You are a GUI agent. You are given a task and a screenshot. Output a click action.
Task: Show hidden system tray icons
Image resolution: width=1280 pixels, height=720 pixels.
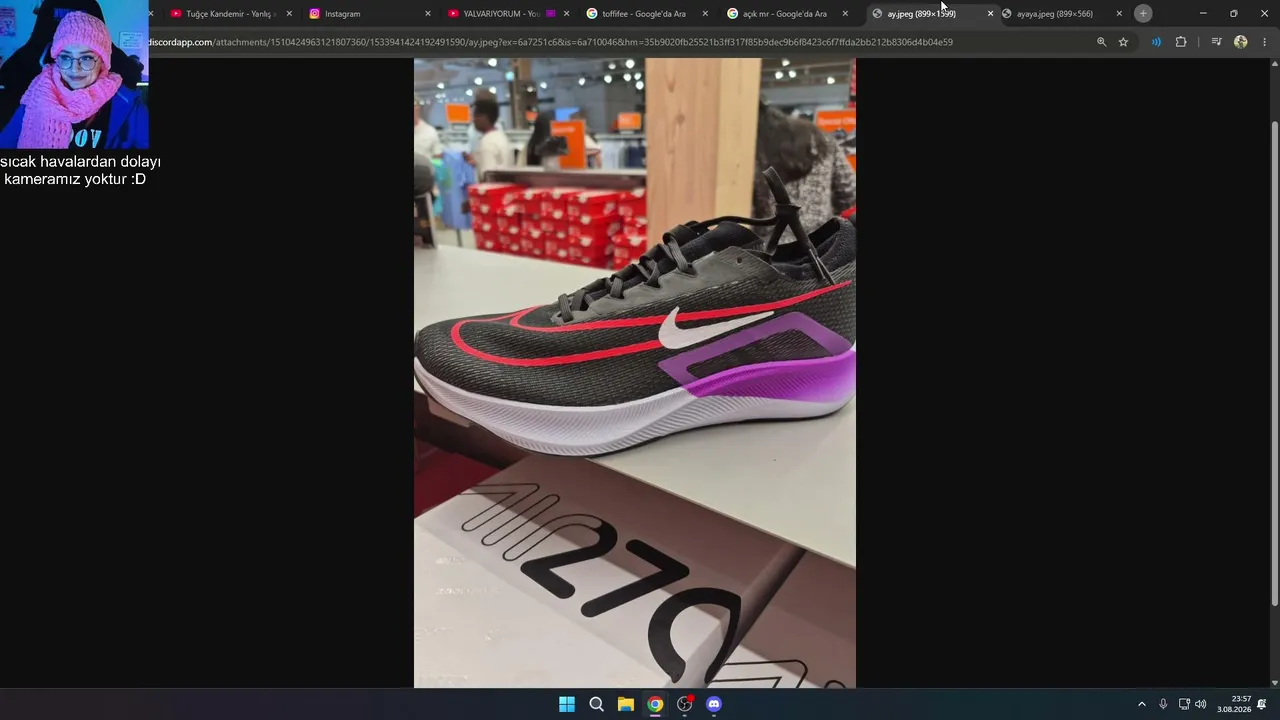point(1142,704)
